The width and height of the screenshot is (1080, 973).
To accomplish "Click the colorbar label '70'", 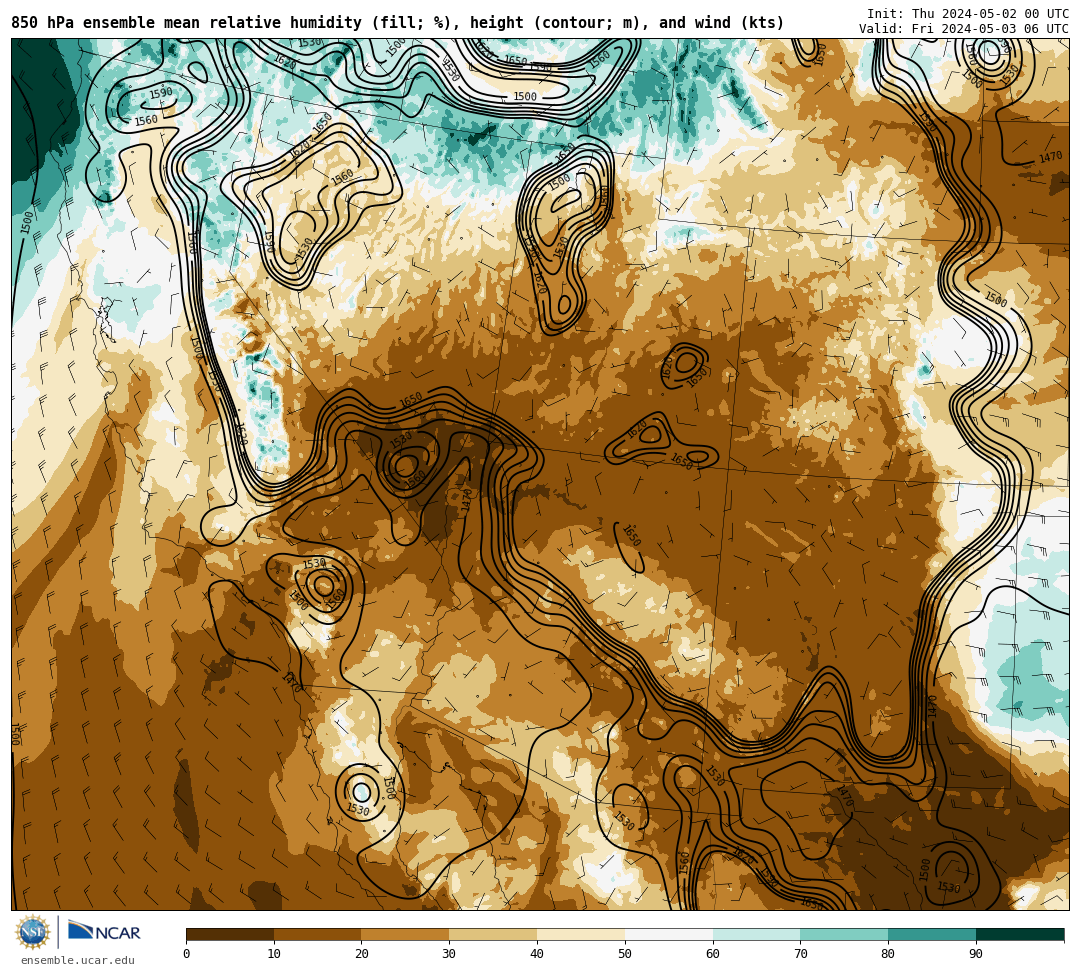I will (x=800, y=954).
